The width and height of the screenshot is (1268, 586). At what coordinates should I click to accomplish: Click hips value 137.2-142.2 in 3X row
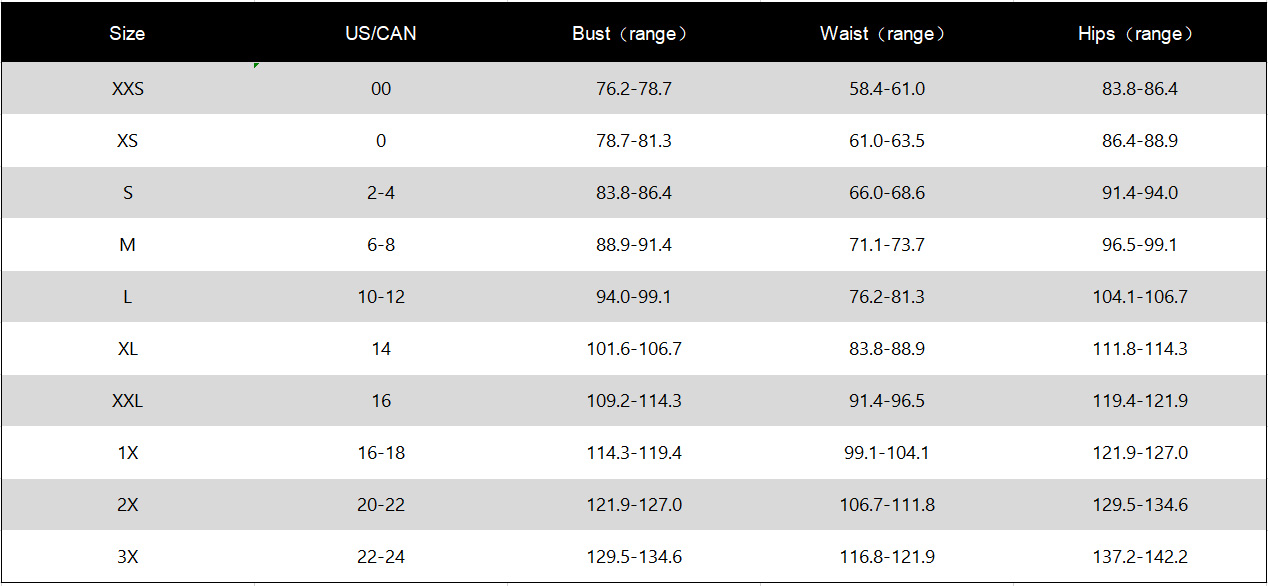(1140, 557)
